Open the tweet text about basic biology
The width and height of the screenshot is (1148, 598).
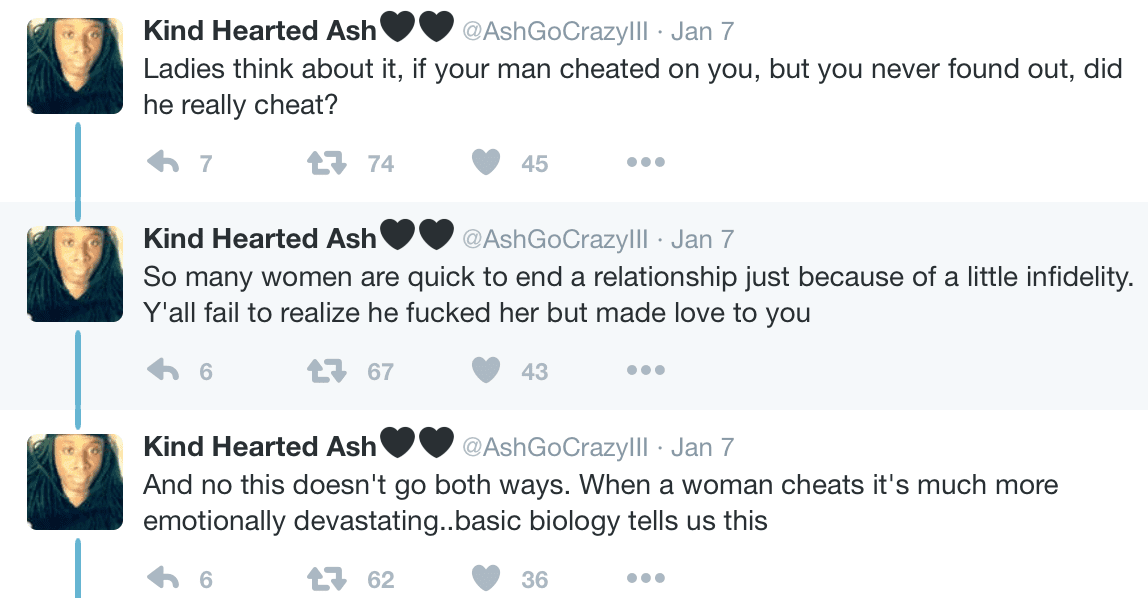tap(600, 503)
